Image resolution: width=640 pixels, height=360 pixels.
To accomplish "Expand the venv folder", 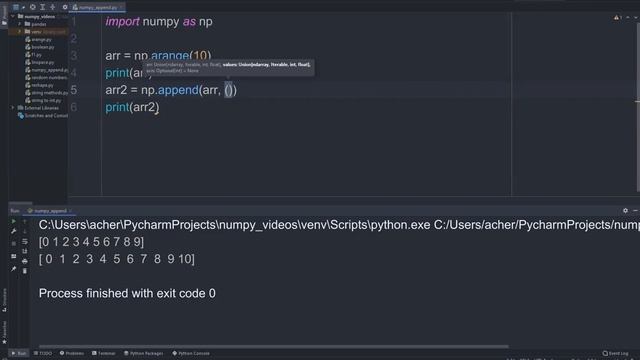I will point(20,32).
